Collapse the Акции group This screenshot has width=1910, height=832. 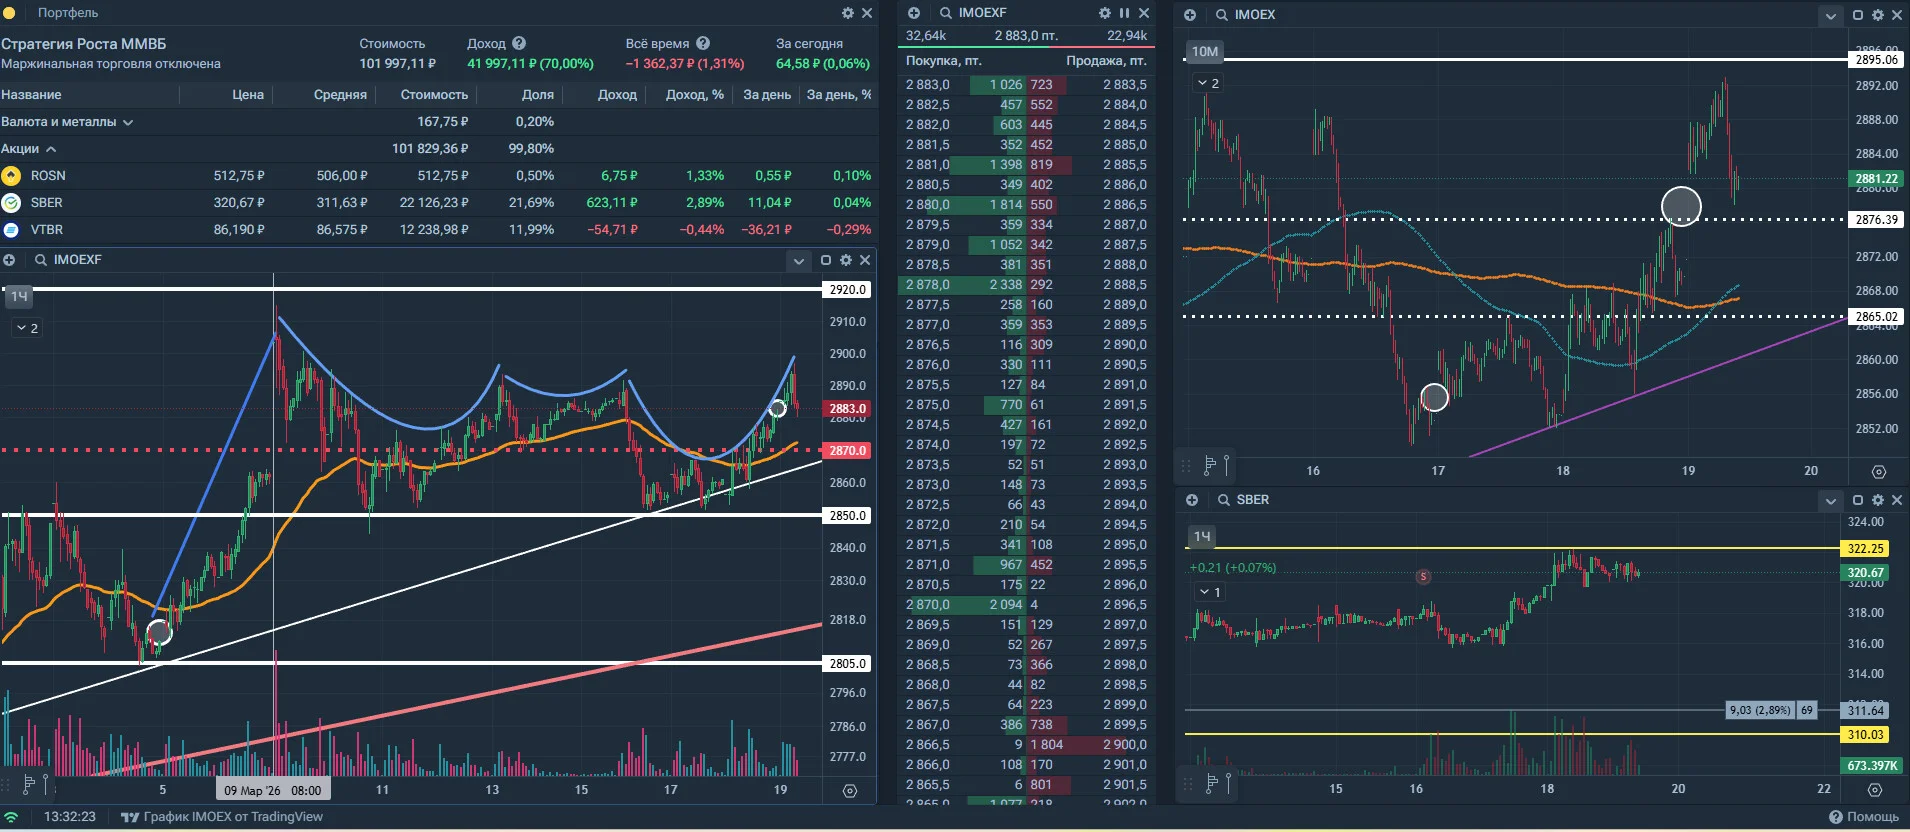pyautogui.click(x=51, y=149)
